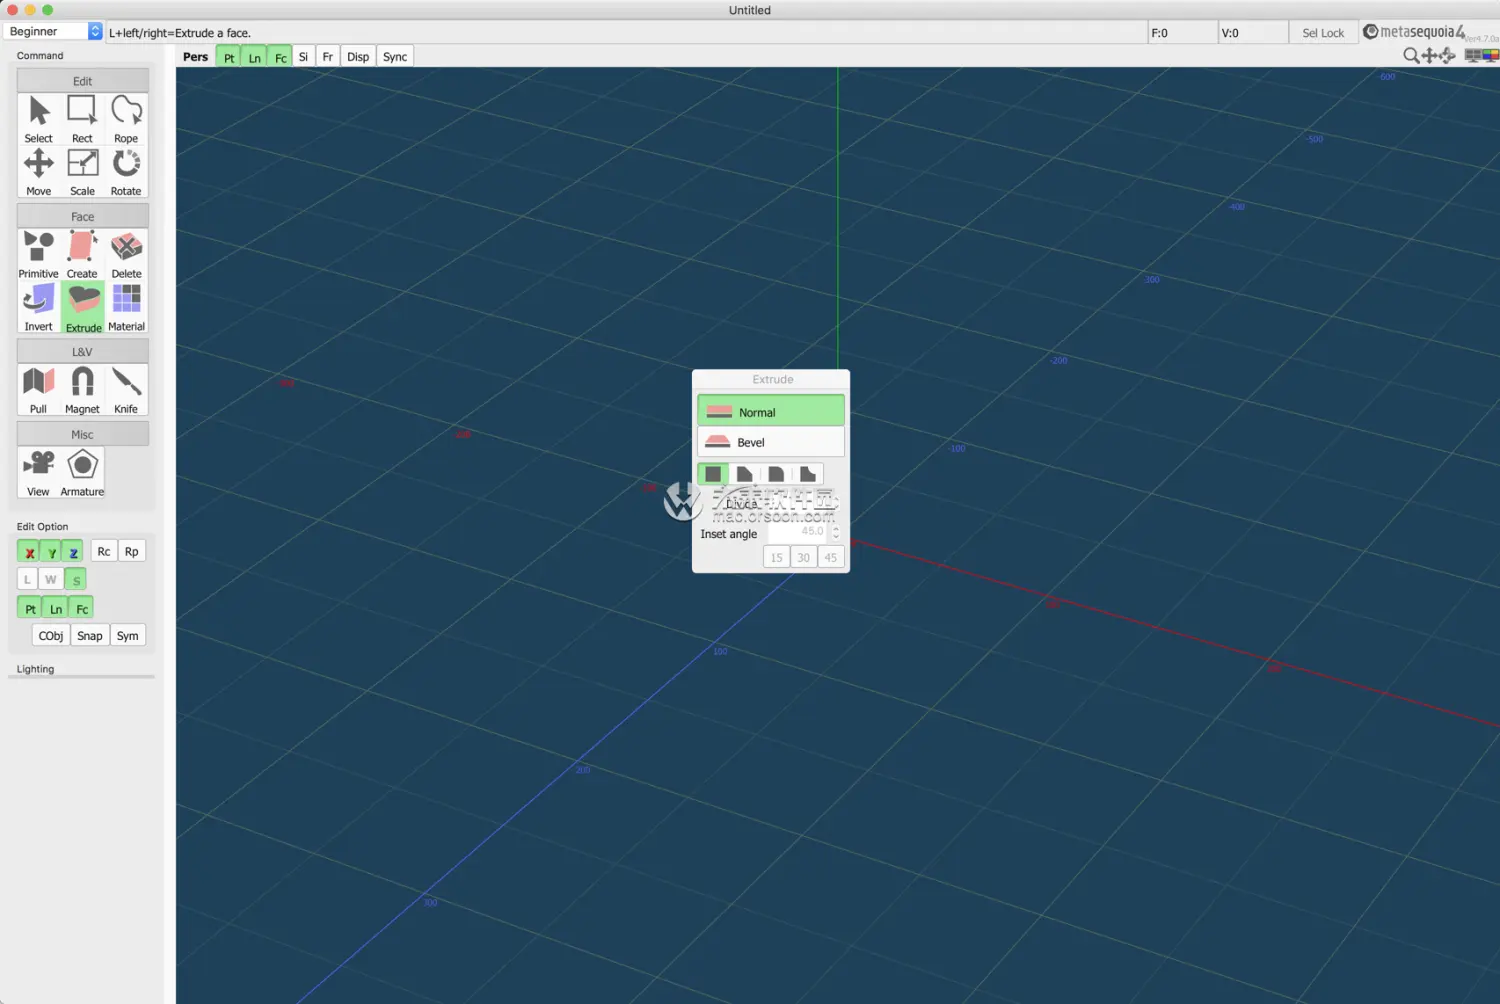The height and width of the screenshot is (1004, 1500).
Task: Activate the Rotate tool
Action: (126, 172)
